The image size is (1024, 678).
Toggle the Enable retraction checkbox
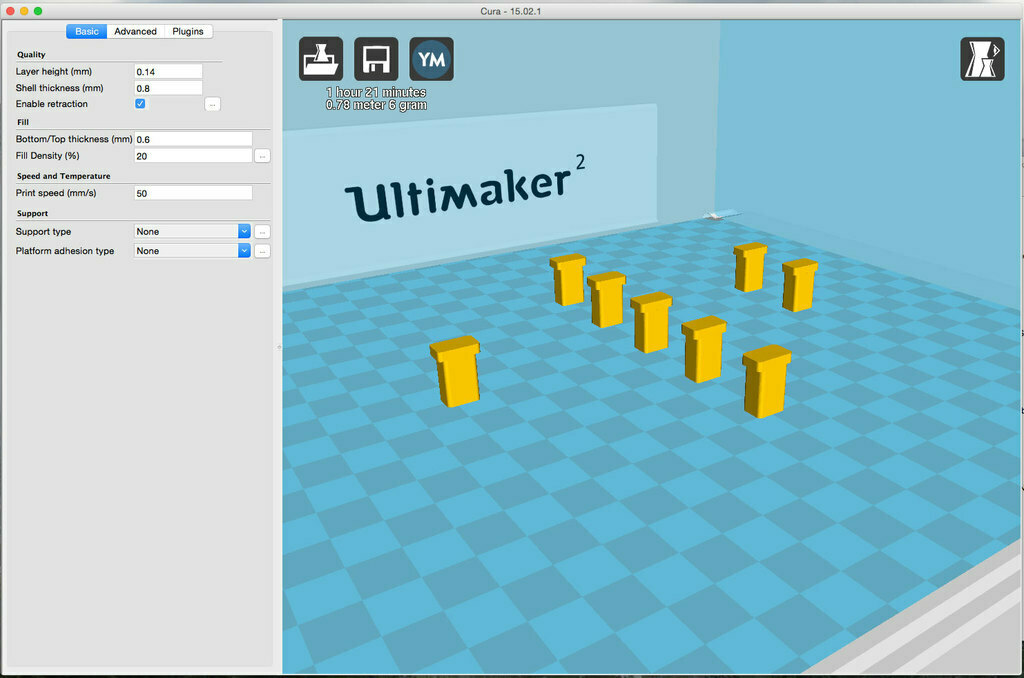(140, 104)
